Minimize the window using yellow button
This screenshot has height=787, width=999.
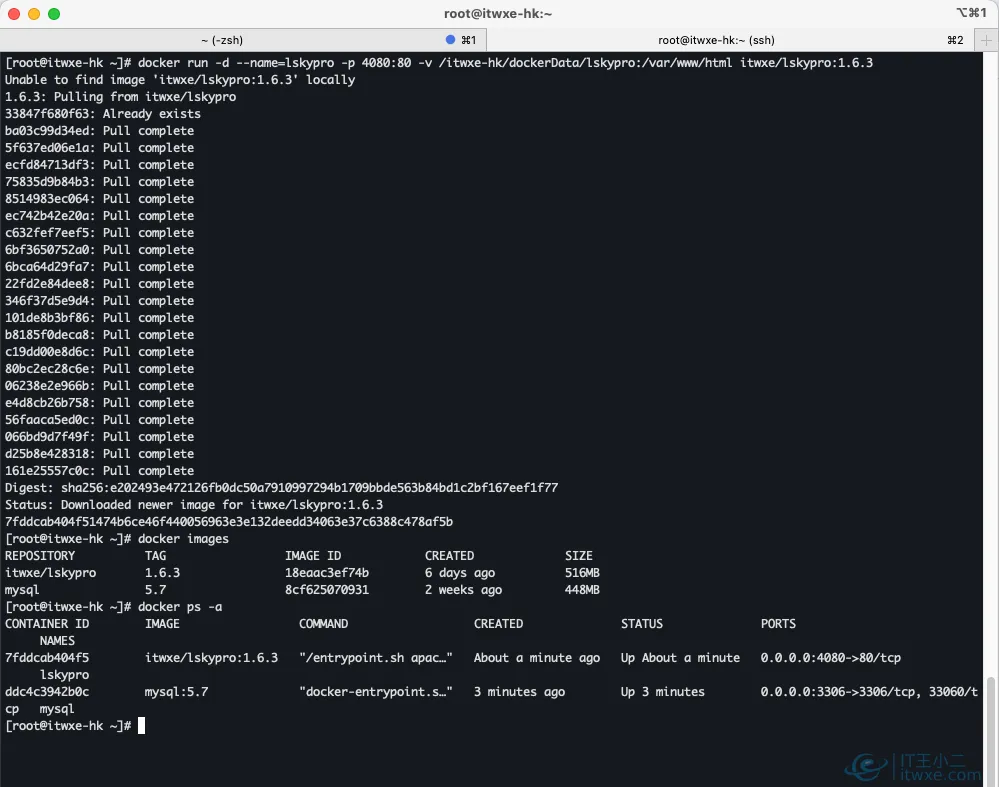pos(34,14)
